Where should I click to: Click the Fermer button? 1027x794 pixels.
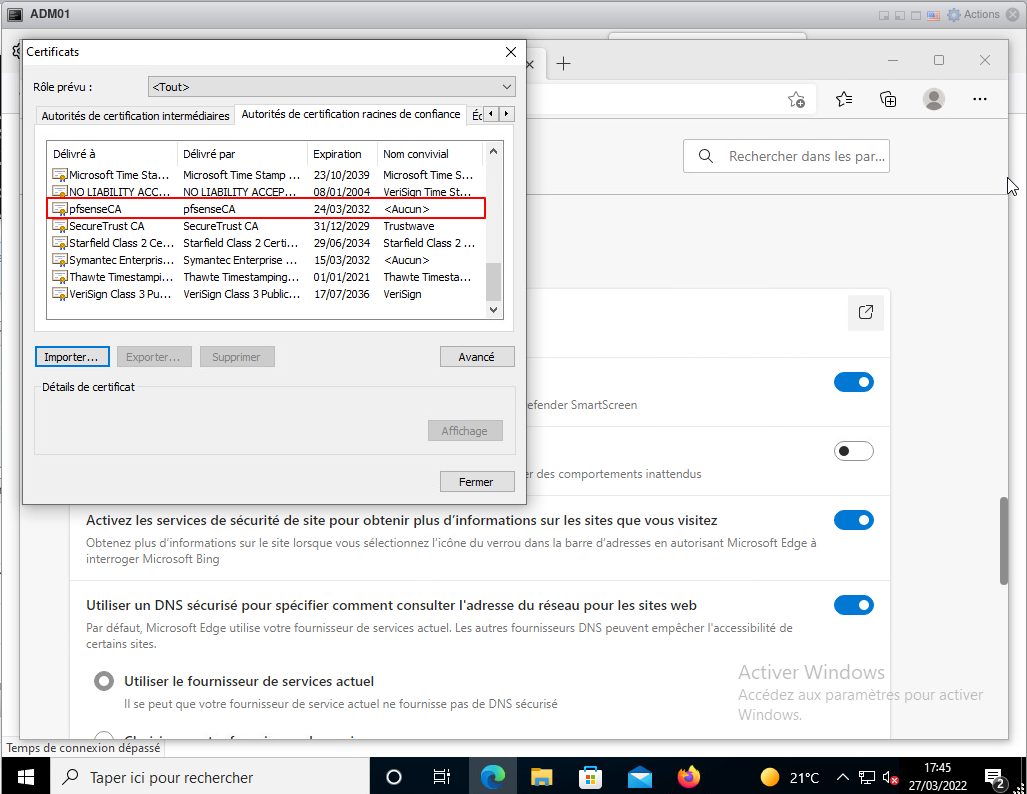[477, 482]
